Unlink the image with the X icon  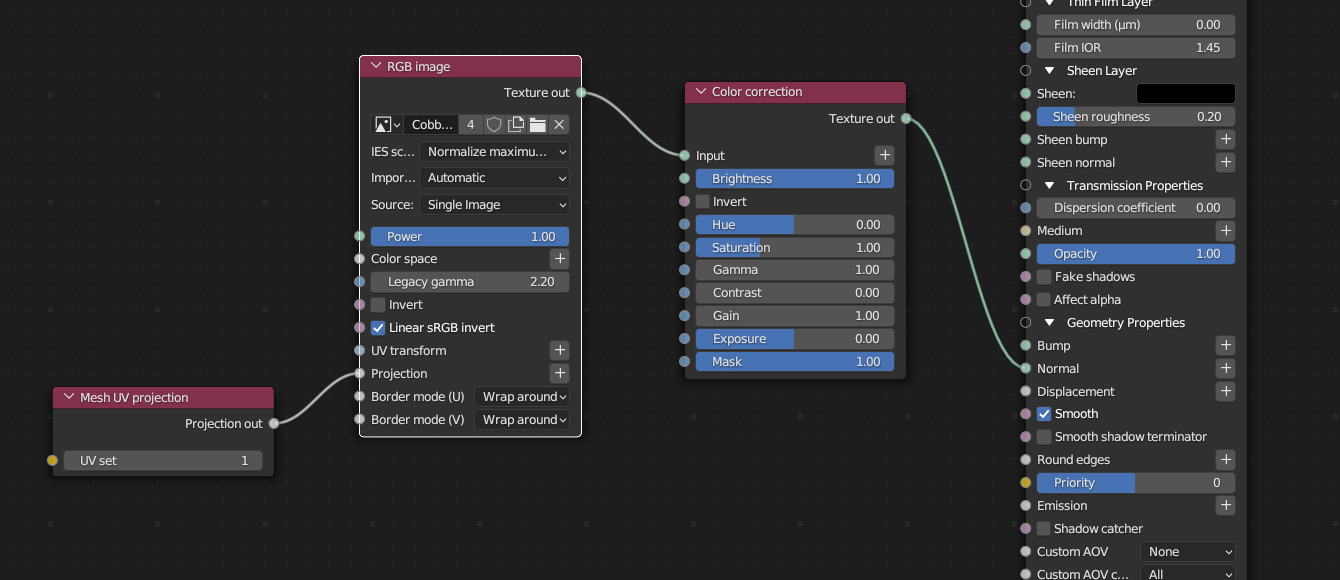pos(559,125)
